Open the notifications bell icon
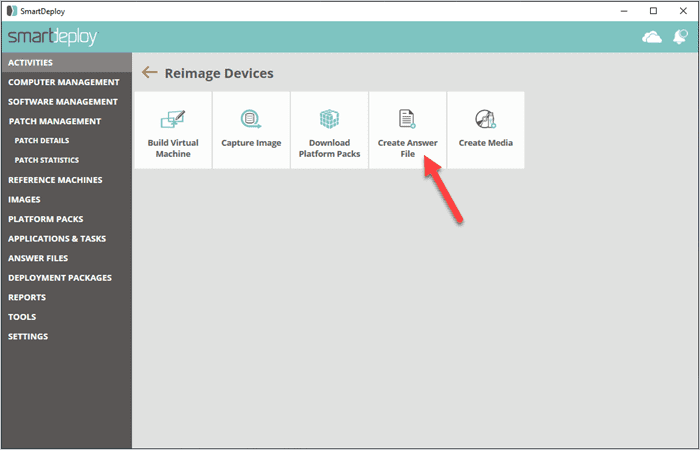The image size is (700, 450). [x=680, y=37]
